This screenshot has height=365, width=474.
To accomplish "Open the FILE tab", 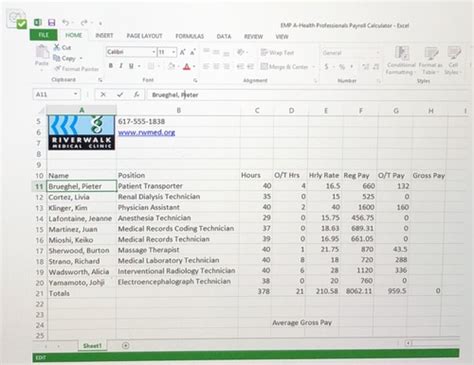I will 43,35.
